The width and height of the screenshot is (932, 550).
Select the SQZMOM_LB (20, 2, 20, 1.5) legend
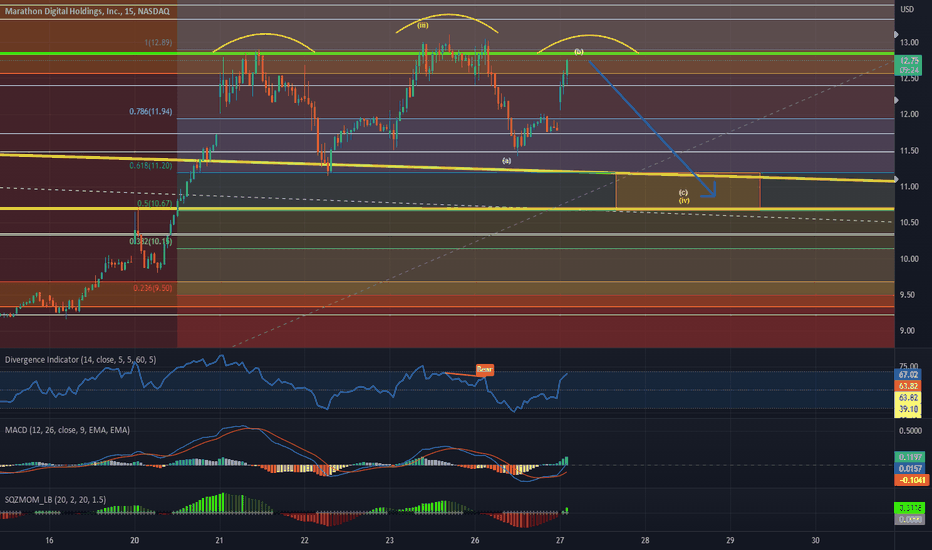coord(55,500)
